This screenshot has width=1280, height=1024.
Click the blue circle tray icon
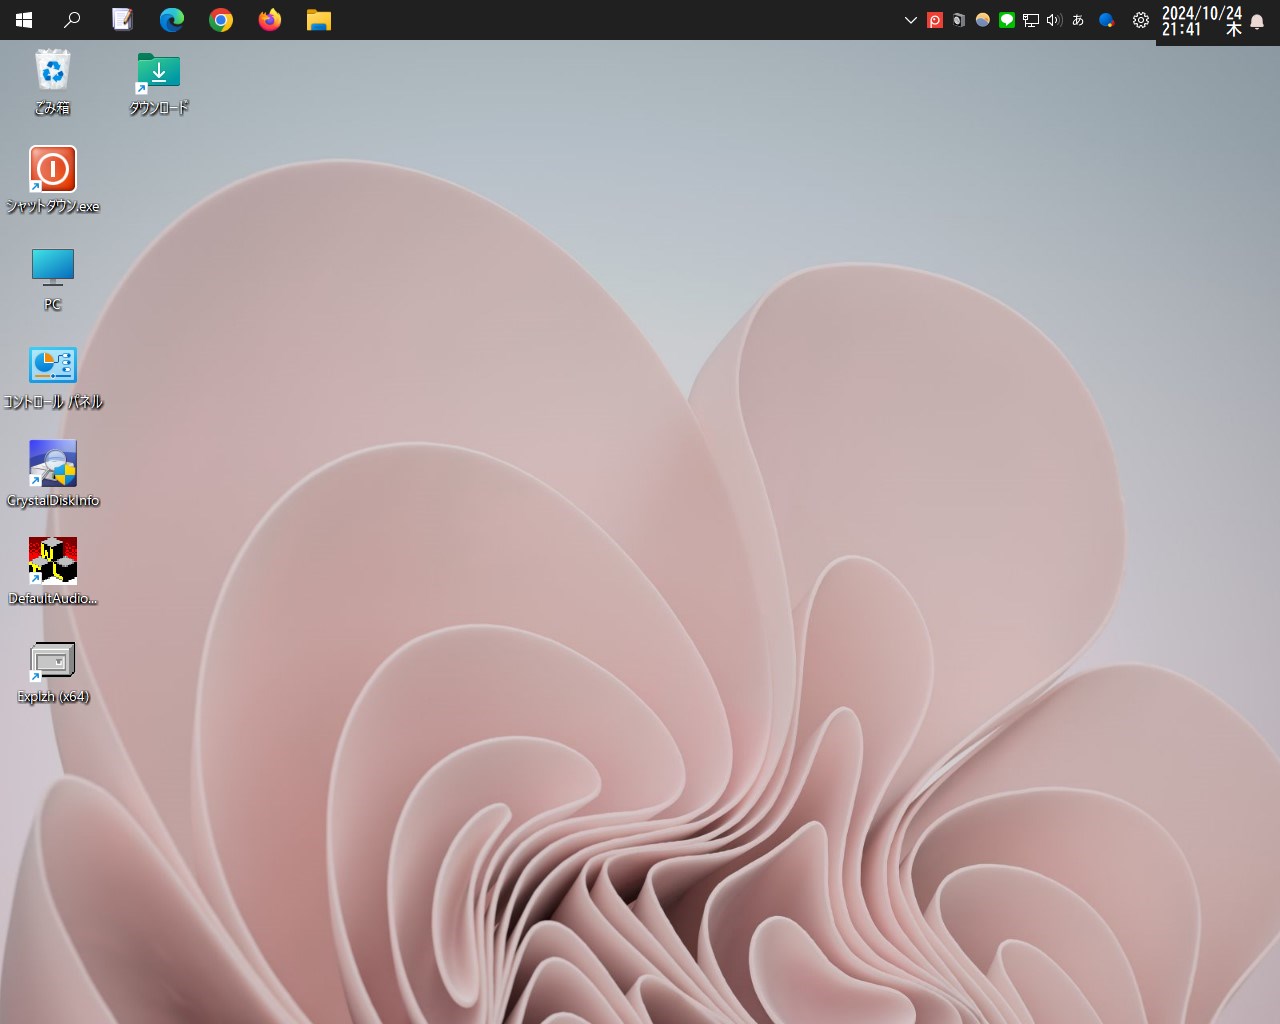point(1107,20)
